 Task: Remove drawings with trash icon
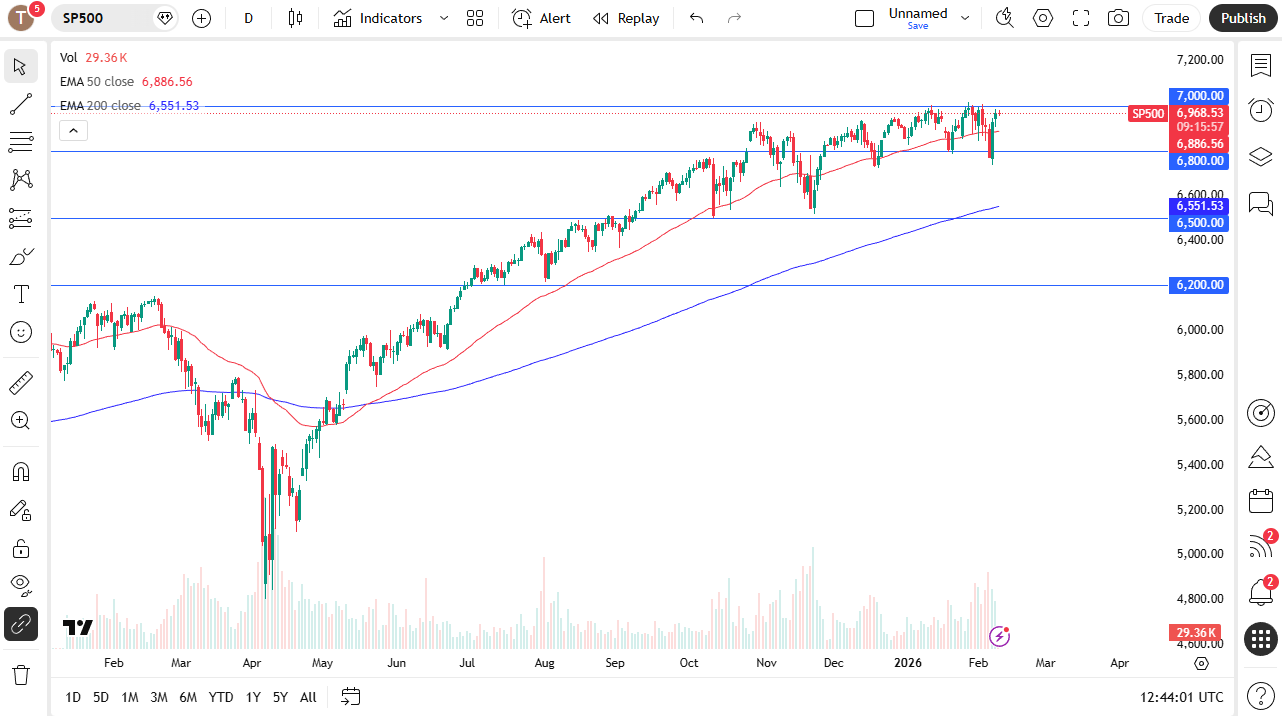21,674
